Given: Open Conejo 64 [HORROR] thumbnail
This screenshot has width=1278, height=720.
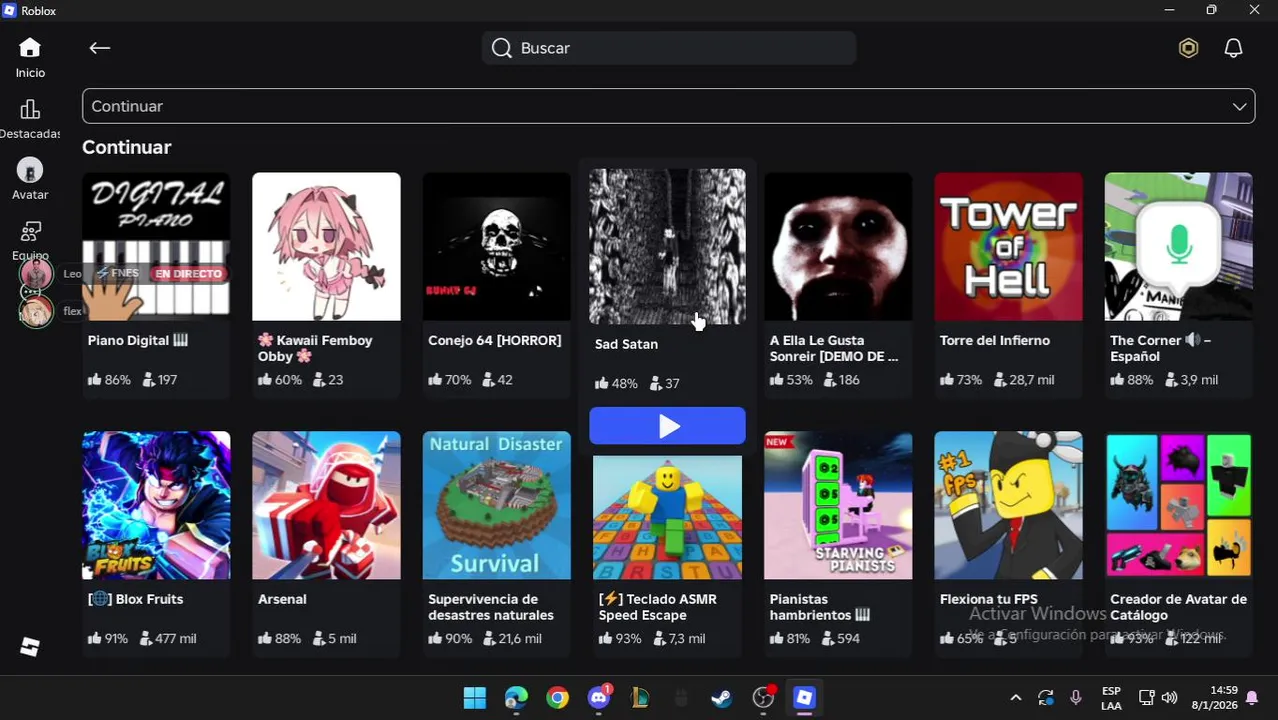Looking at the screenshot, I should pyautogui.click(x=496, y=246).
